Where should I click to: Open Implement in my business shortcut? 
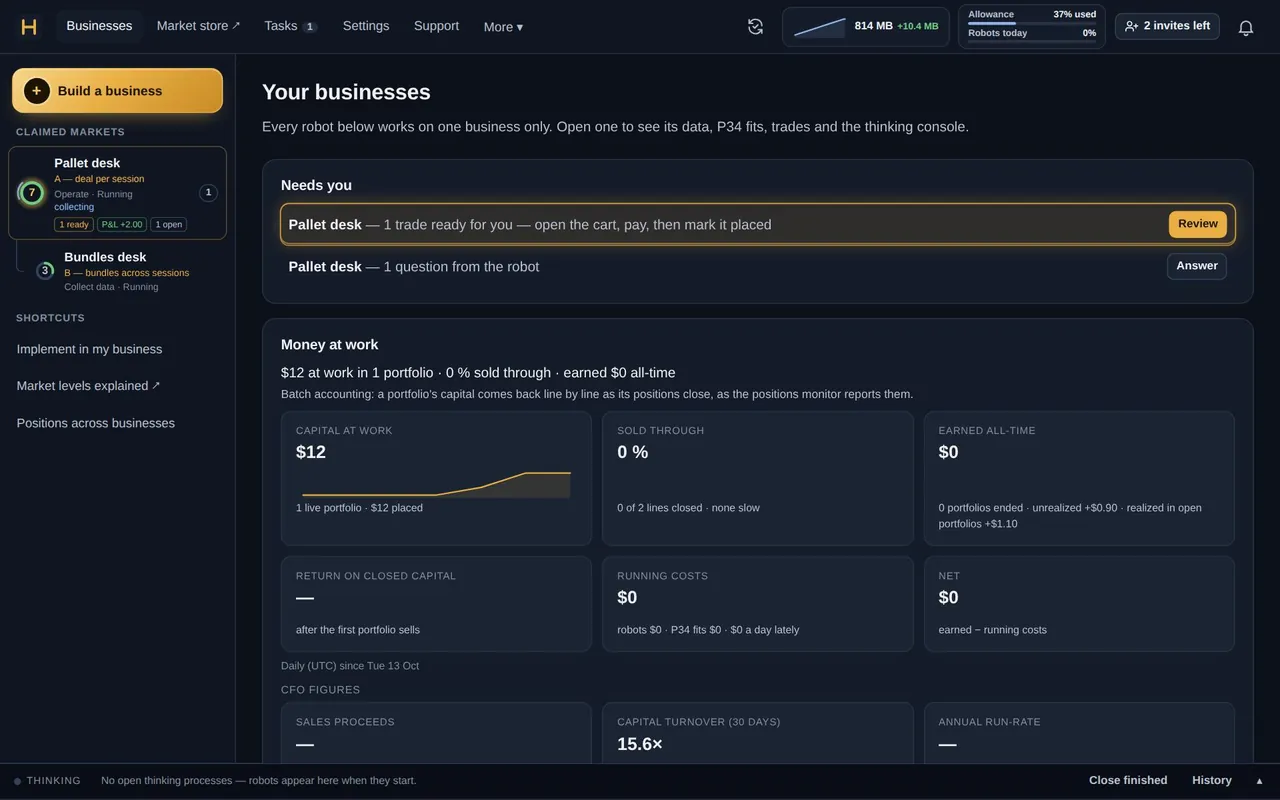tap(89, 349)
